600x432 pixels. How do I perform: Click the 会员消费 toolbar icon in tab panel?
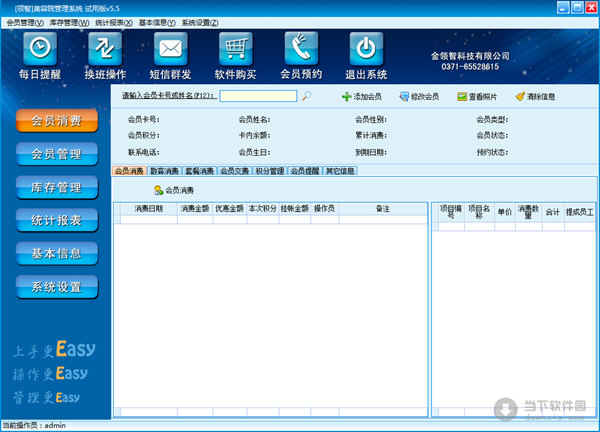tap(158, 190)
